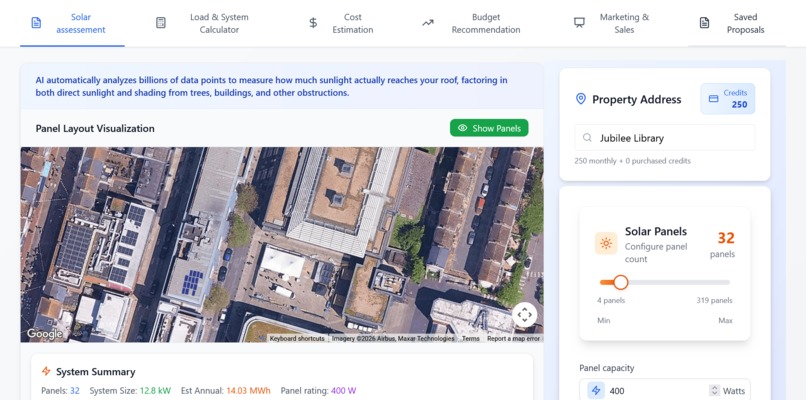
Task: Click the lightning icon beside System Summary
Action: 46,371
